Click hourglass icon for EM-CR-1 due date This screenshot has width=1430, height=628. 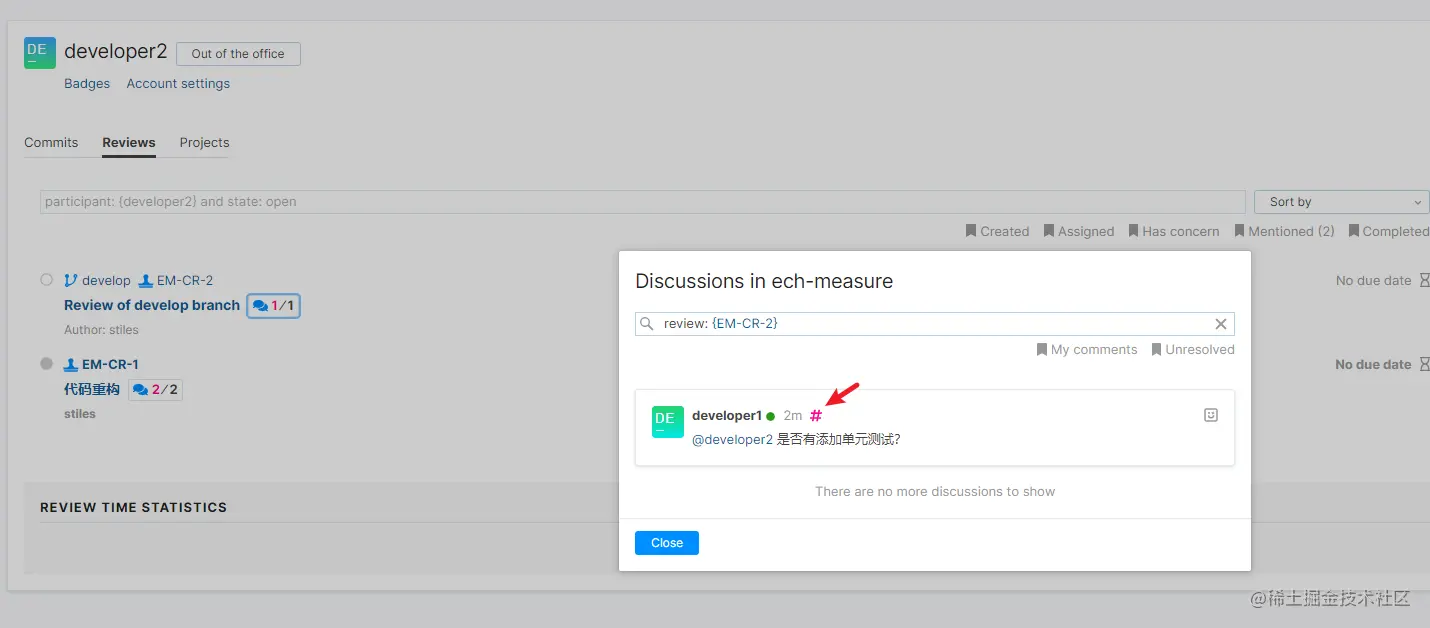tap(1425, 365)
